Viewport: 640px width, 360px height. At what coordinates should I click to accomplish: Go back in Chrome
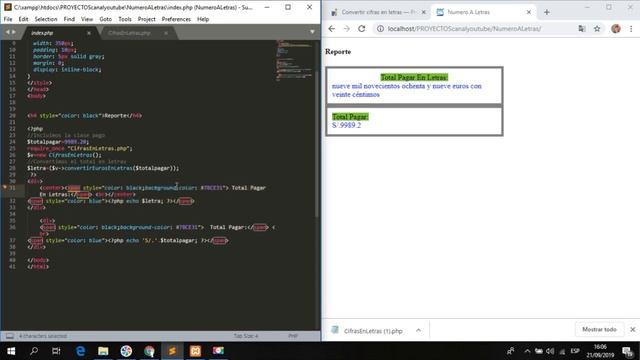(x=331, y=29)
